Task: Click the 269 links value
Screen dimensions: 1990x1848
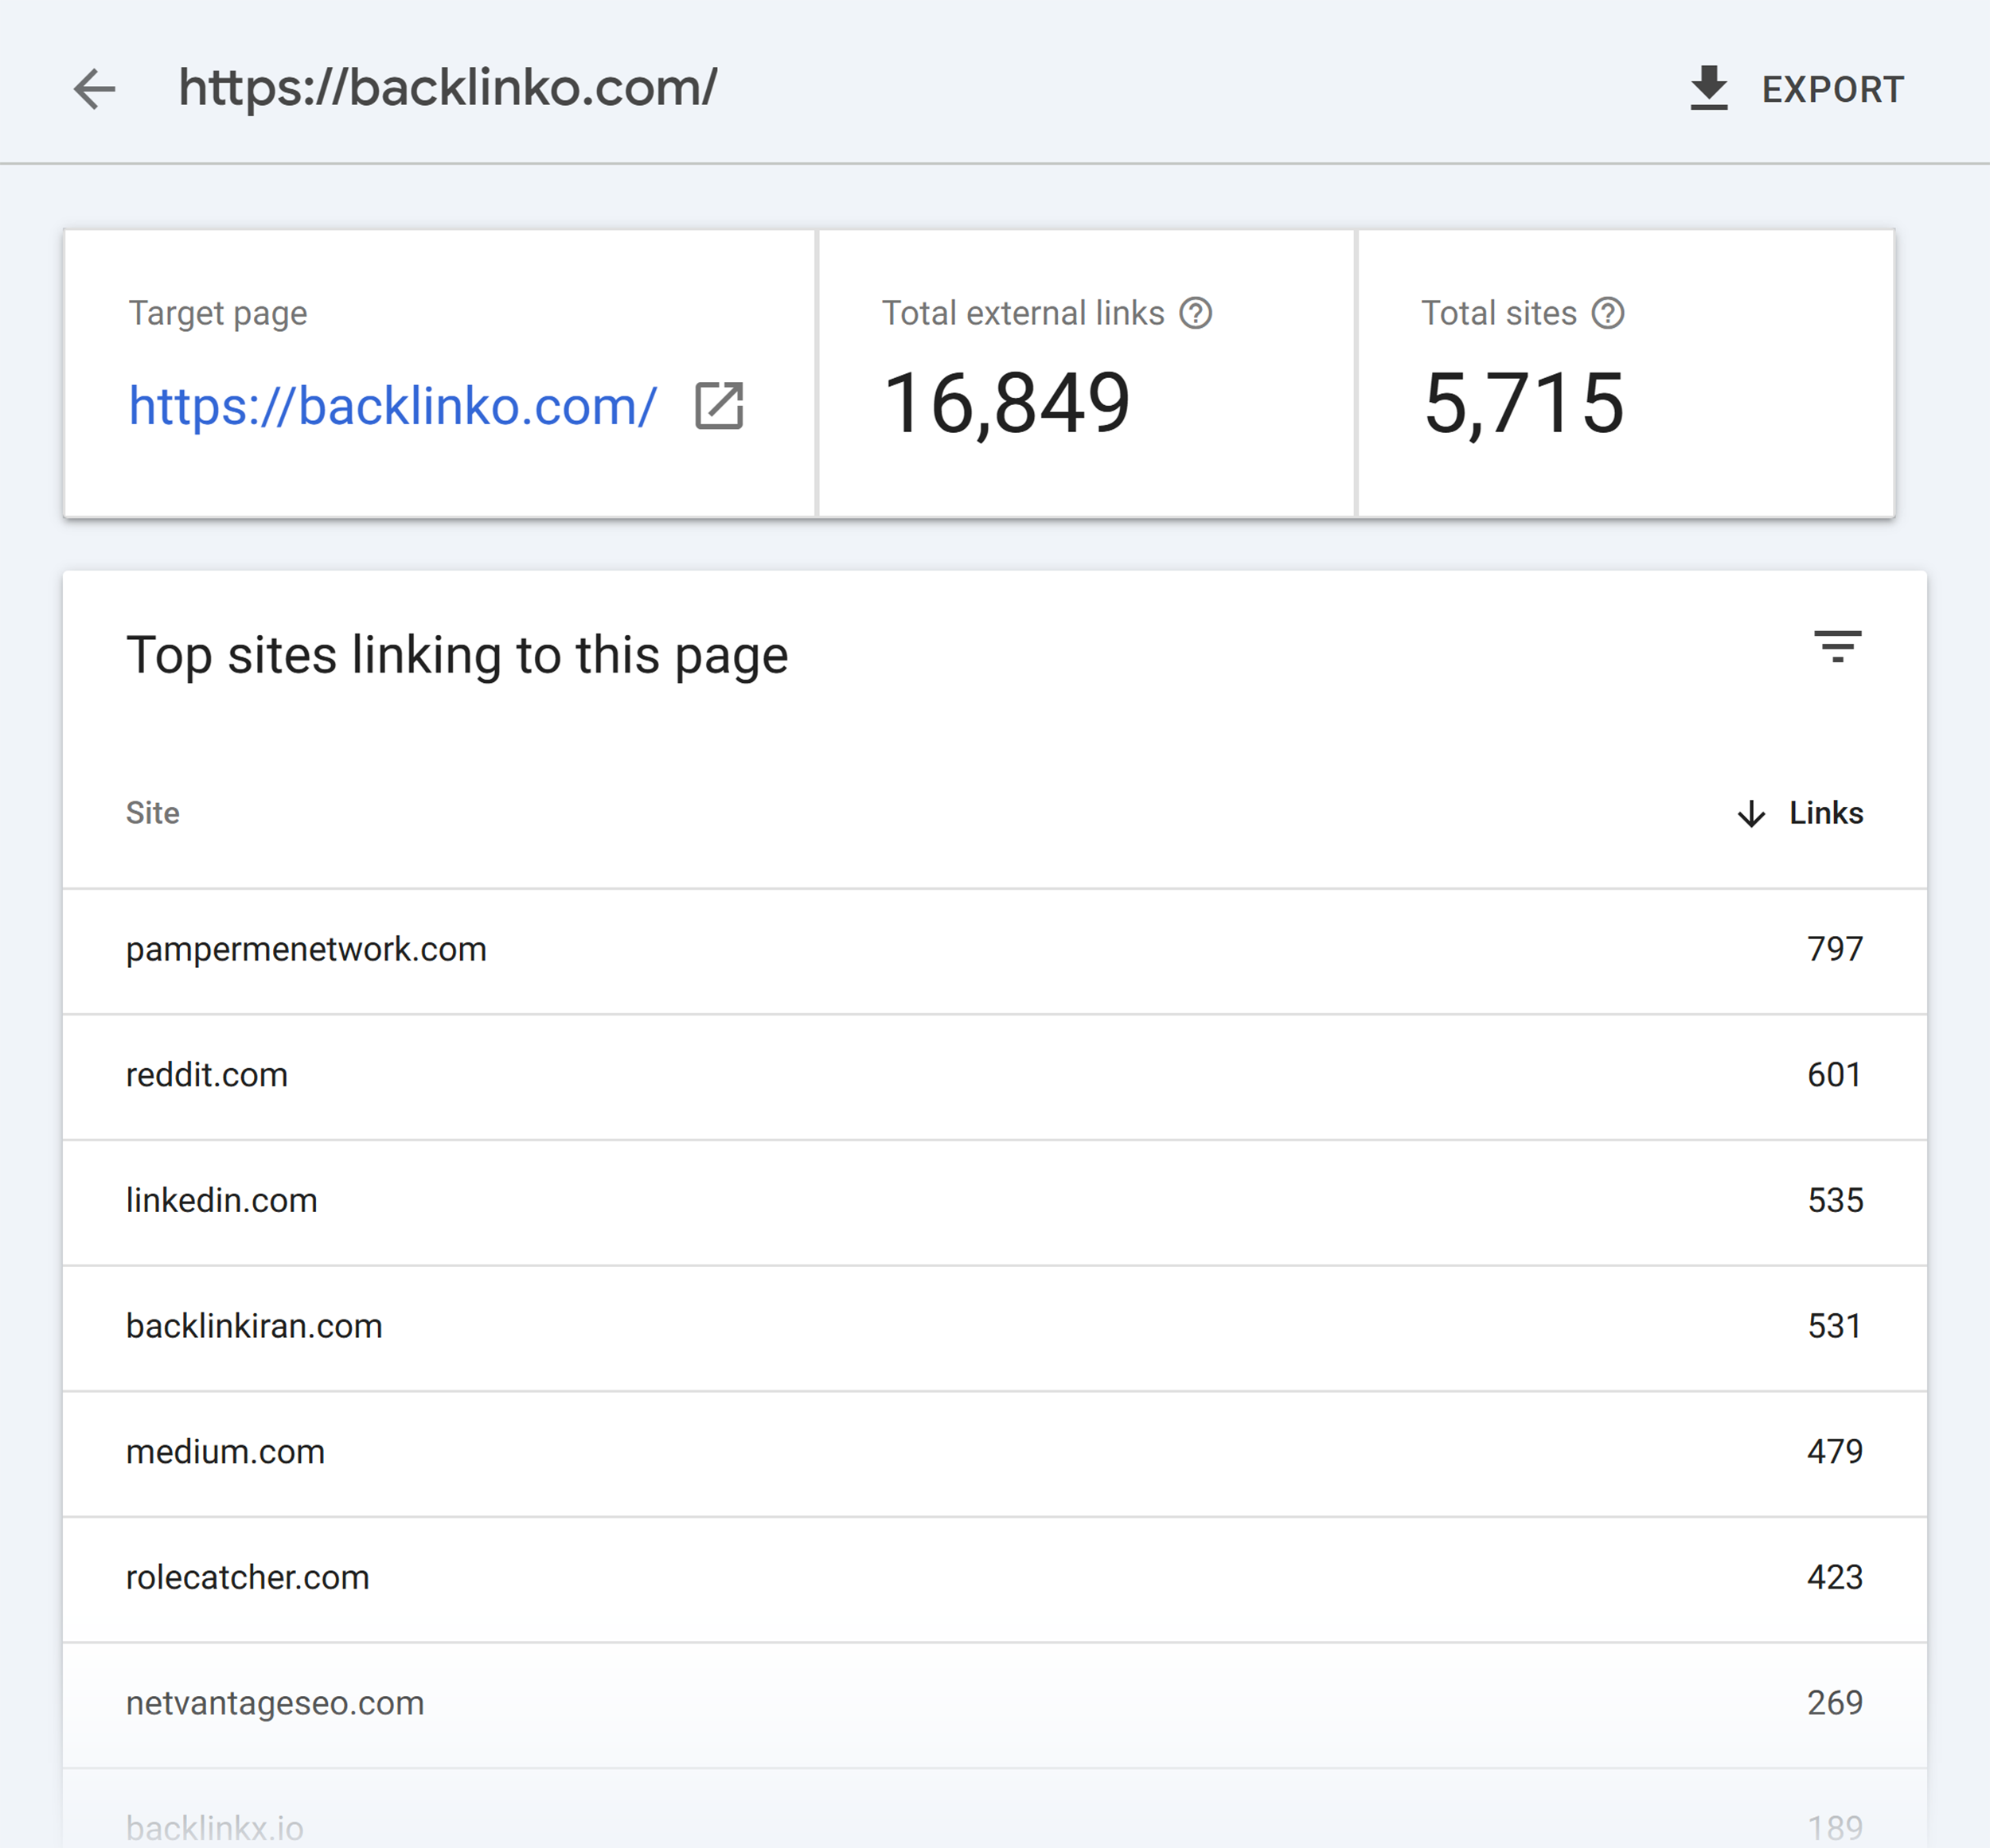Action: pos(1834,1703)
